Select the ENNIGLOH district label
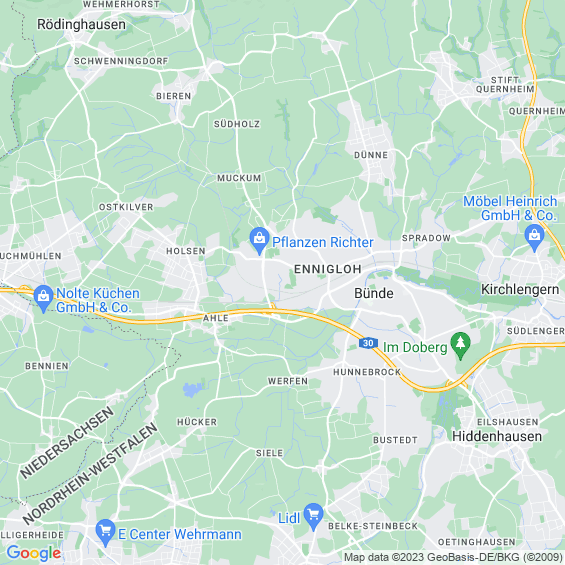565x565 pixels. click(x=328, y=269)
